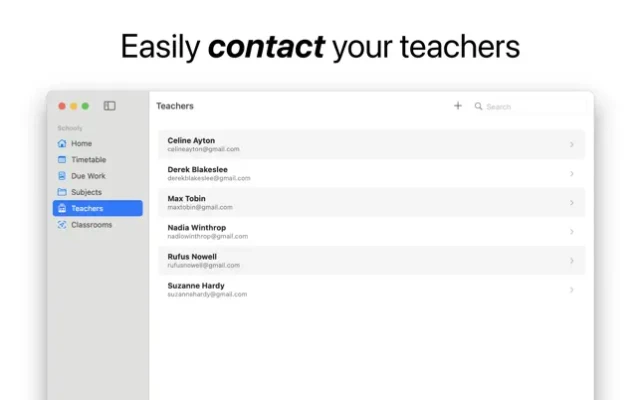Viewport: 640px width, 400px height.
Task: Click the plus icon to add teacher
Action: point(458,106)
